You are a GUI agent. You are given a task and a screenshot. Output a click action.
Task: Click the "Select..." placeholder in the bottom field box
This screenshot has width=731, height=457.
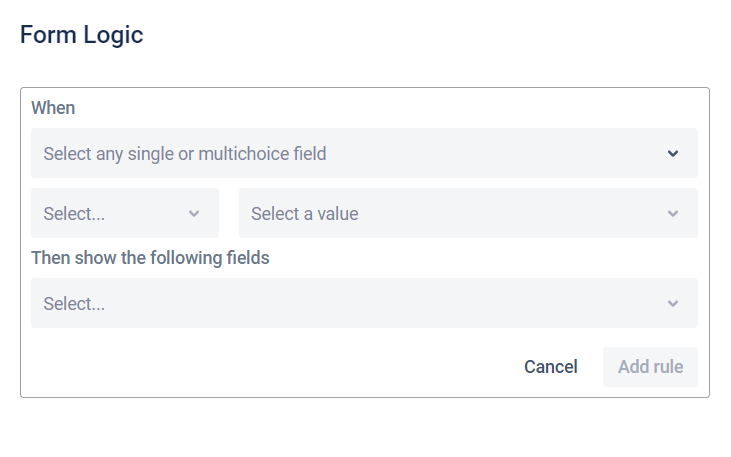pyautogui.click(x=74, y=304)
